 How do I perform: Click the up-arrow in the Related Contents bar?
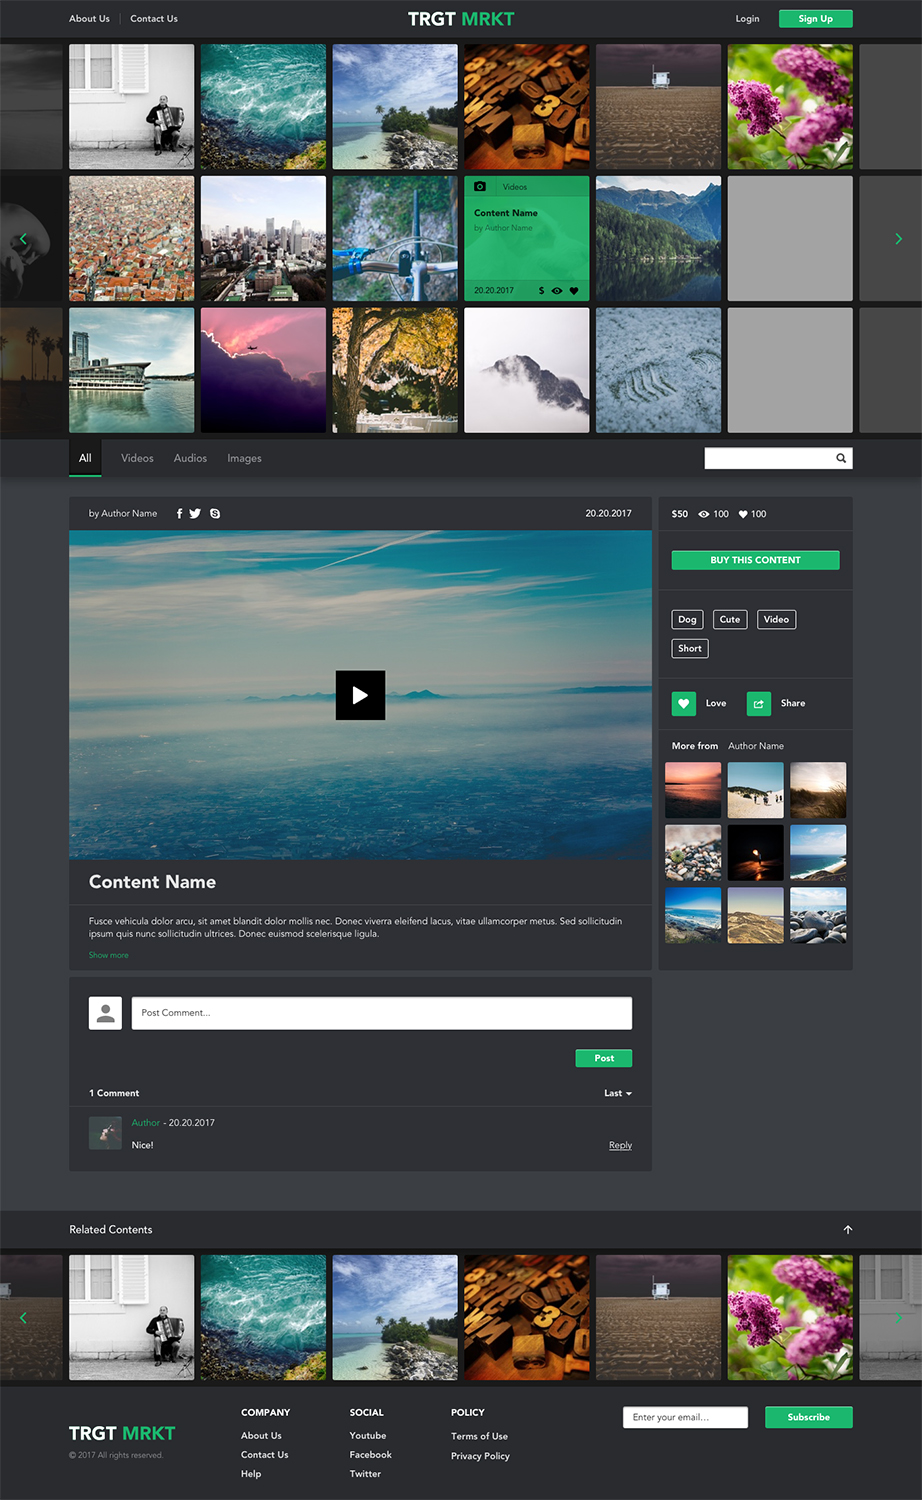point(848,1229)
